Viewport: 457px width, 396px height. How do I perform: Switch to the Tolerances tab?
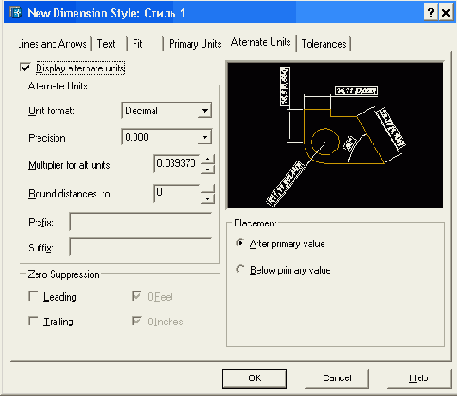pyautogui.click(x=324, y=44)
